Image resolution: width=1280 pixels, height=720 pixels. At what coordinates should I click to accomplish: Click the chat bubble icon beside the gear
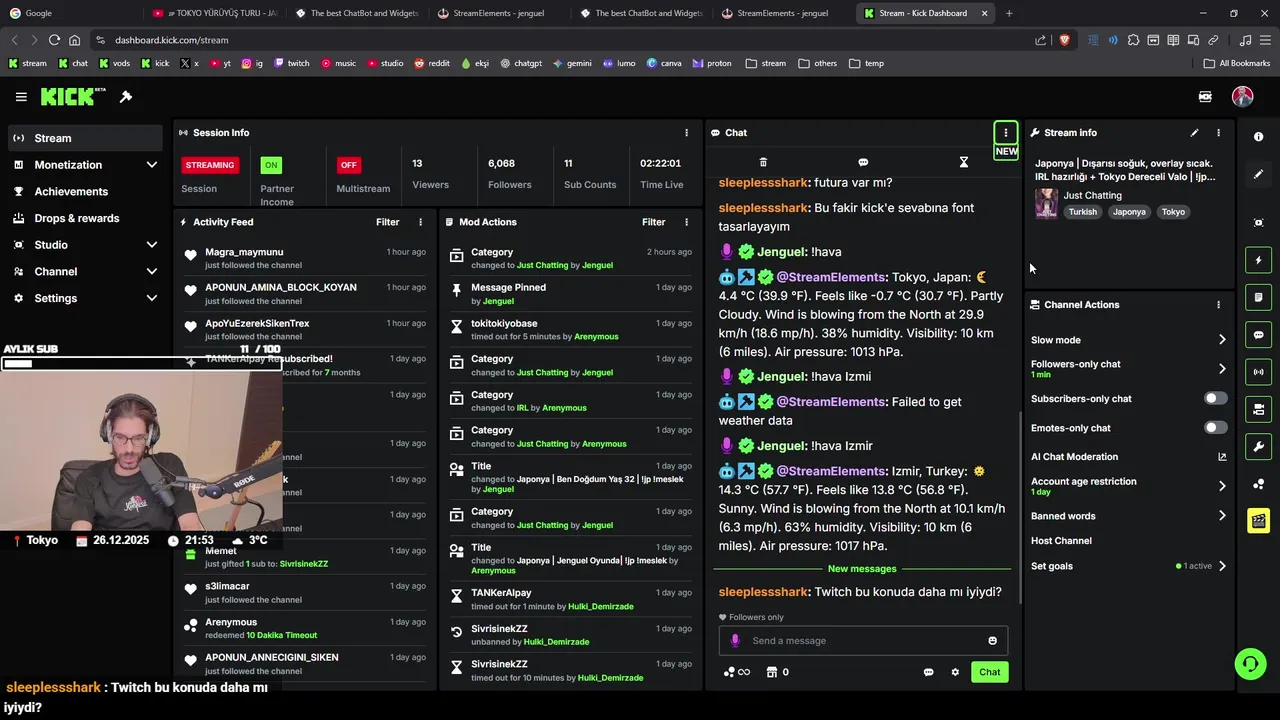click(x=928, y=672)
